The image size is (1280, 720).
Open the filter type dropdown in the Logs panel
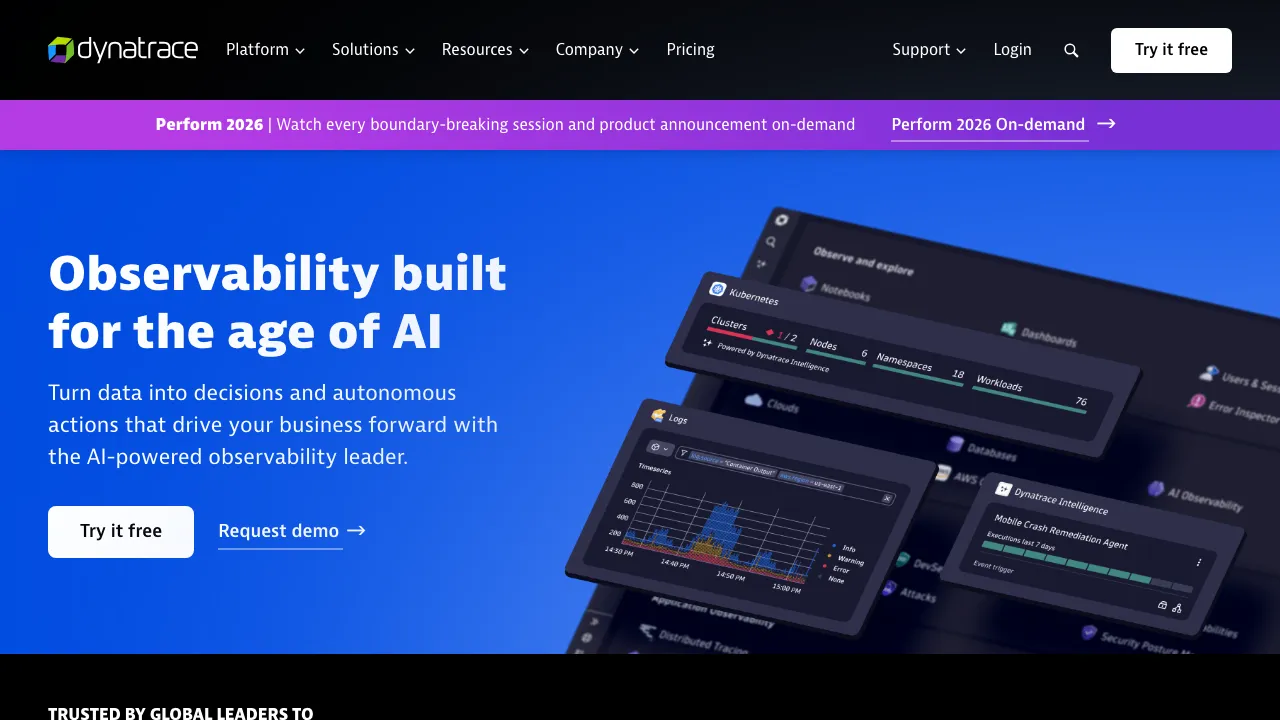[x=660, y=448]
